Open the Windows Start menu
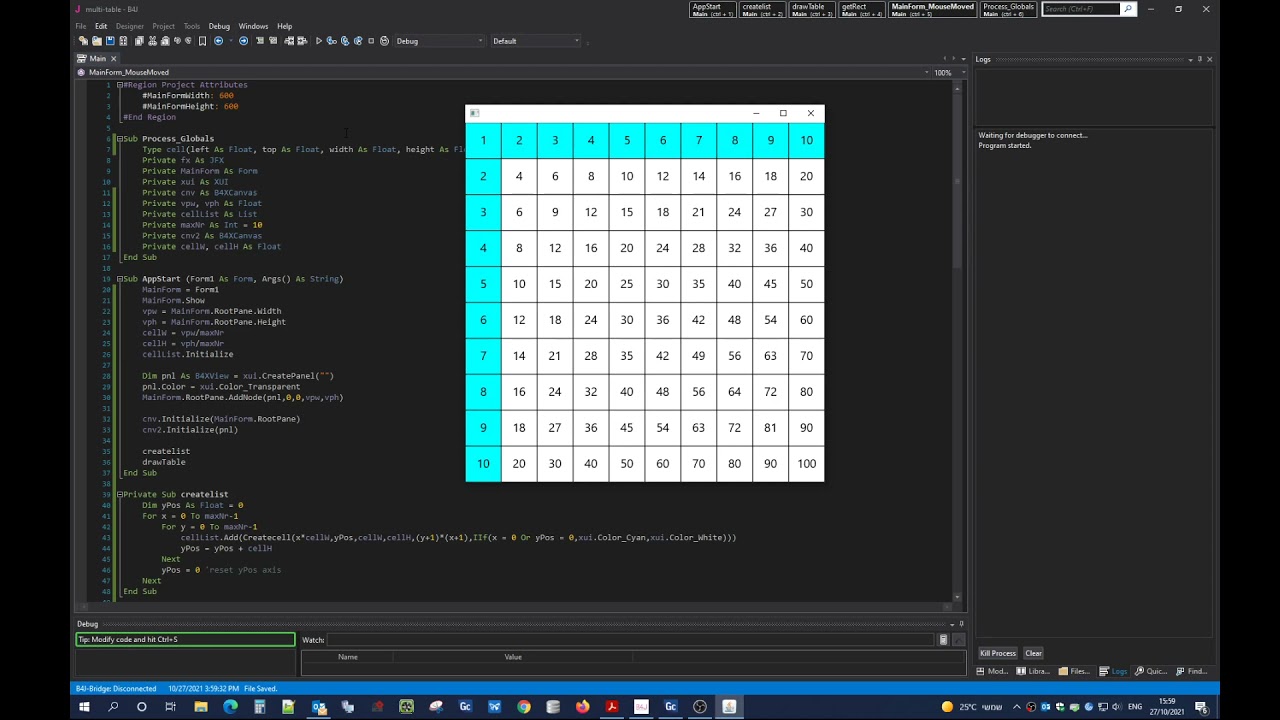1280x720 pixels. [x=84, y=707]
